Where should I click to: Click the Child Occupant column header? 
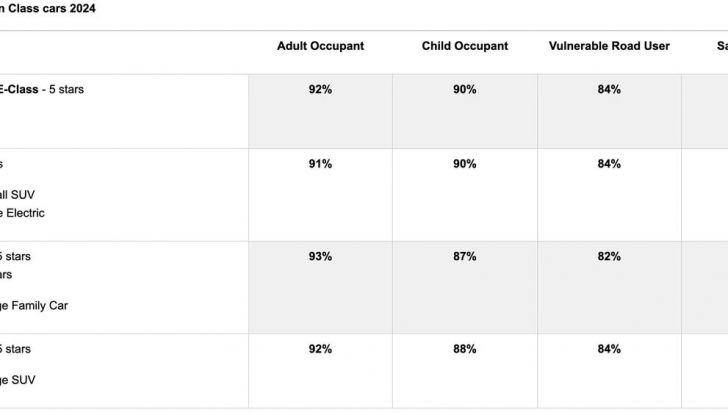464,46
